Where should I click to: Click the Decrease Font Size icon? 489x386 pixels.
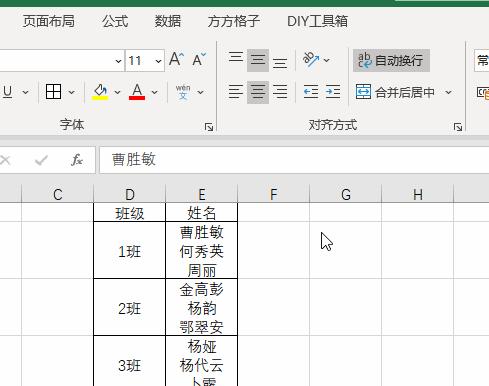[199, 60]
